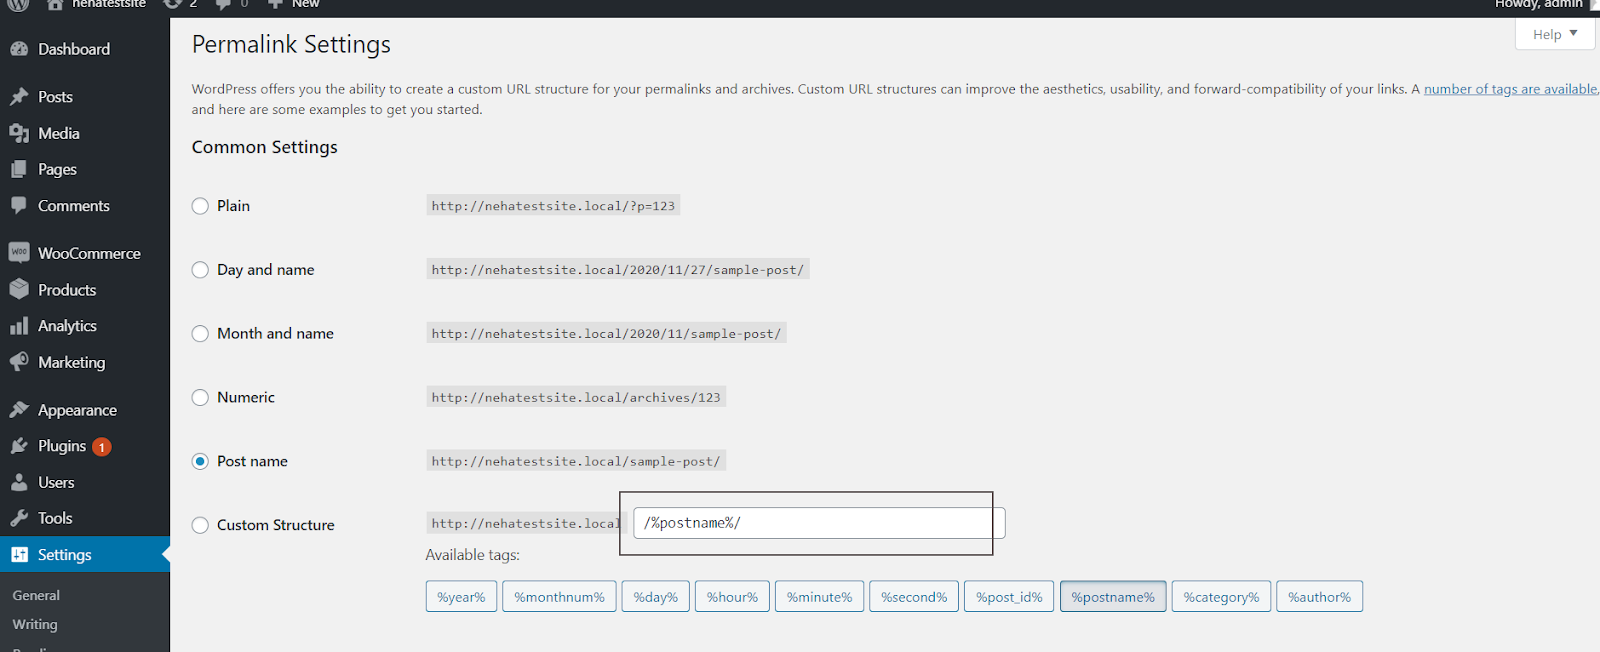The height and width of the screenshot is (652, 1600).
Task: Select the Post name radio button
Action: click(200, 461)
